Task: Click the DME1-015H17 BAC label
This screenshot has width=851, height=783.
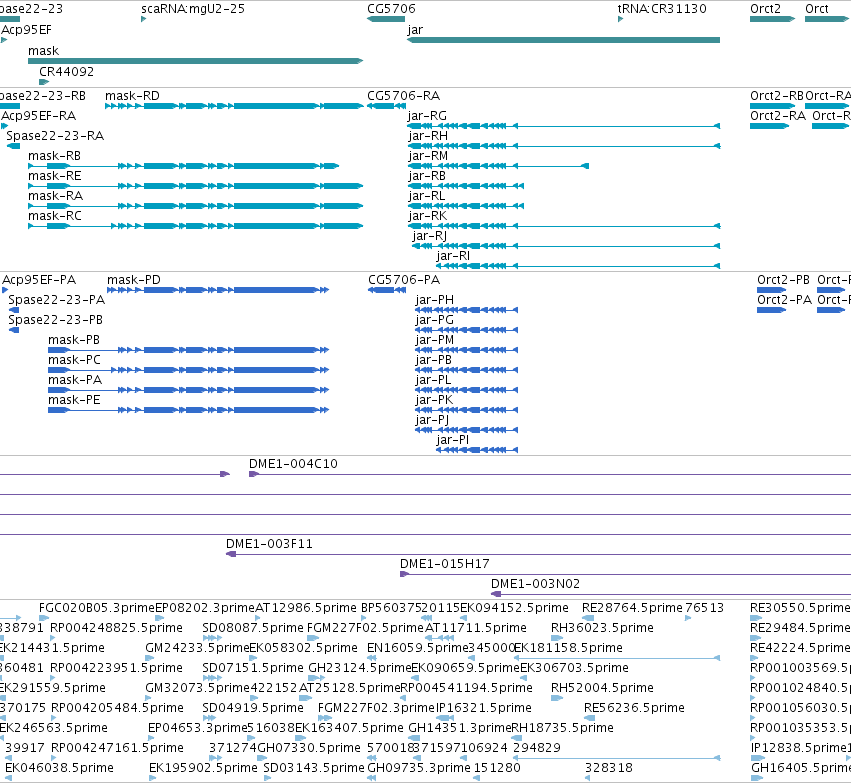Action: 444,564
